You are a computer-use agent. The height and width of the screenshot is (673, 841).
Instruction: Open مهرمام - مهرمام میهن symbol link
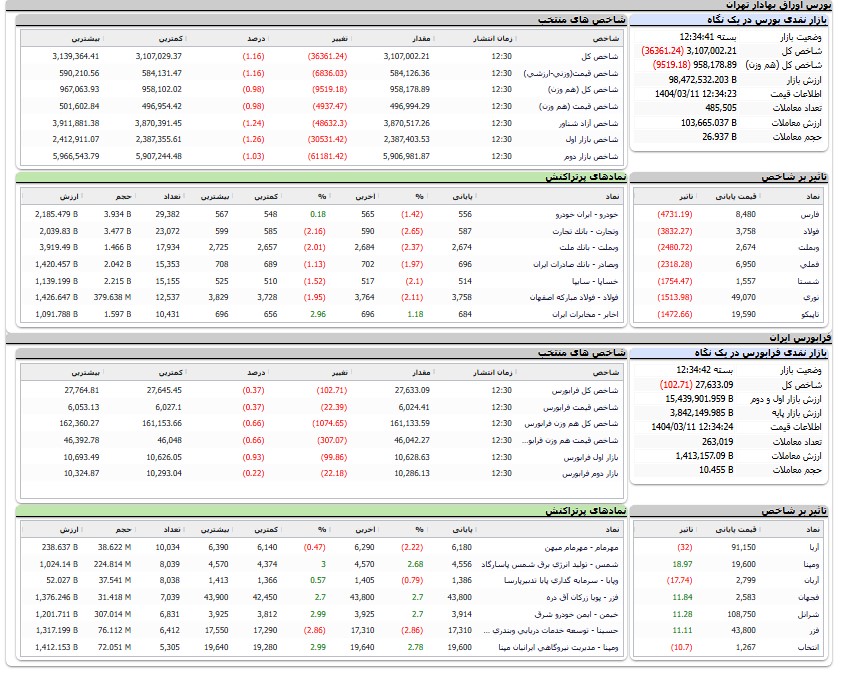coord(584,547)
